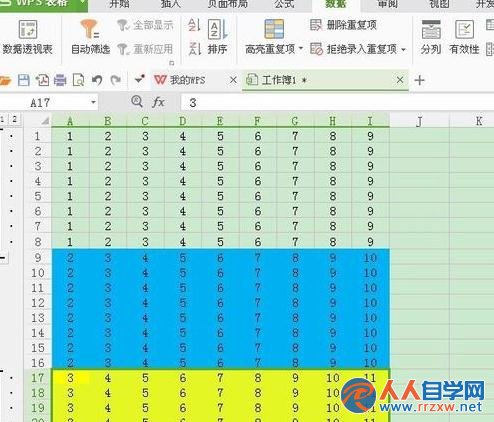Expand the 高亮重复项 dropdown

[x=301, y=49]
